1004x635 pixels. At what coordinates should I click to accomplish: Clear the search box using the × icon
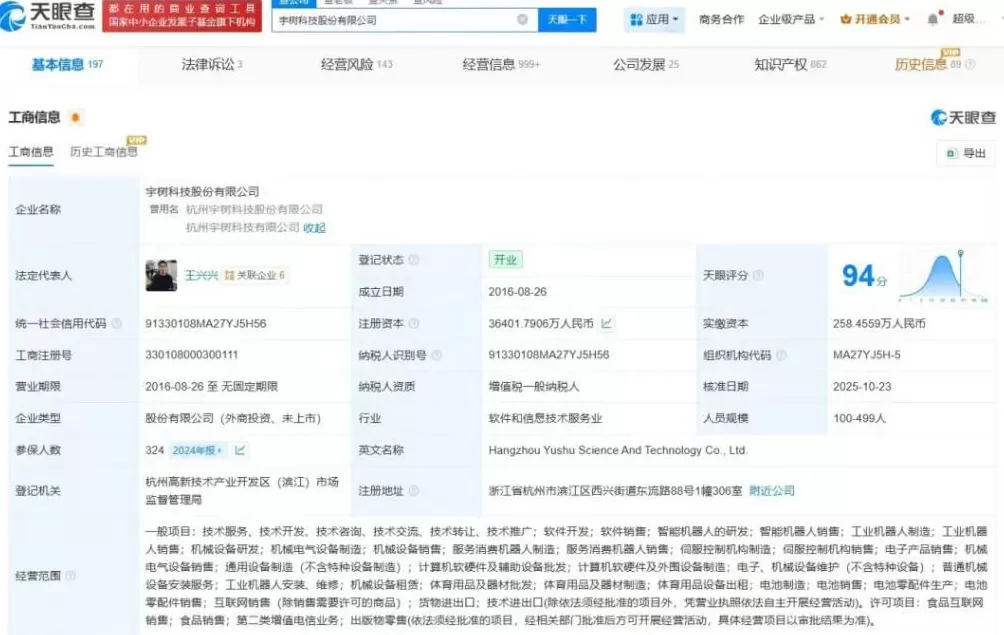pos(521,19)
